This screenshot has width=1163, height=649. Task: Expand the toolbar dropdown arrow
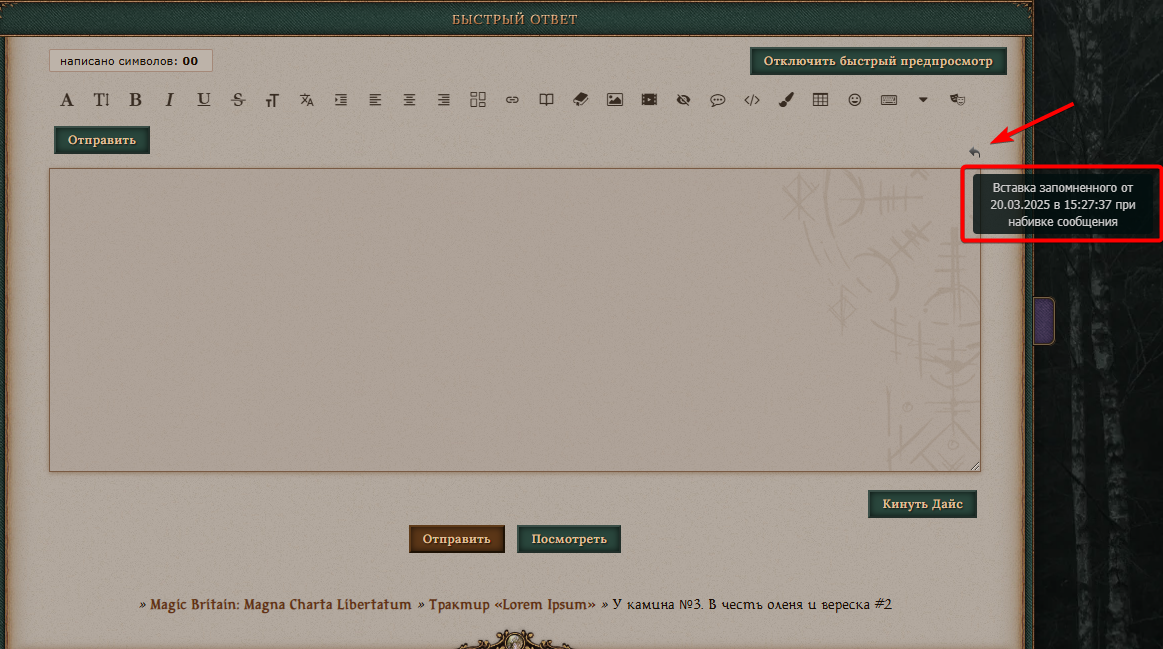point(923,100)
